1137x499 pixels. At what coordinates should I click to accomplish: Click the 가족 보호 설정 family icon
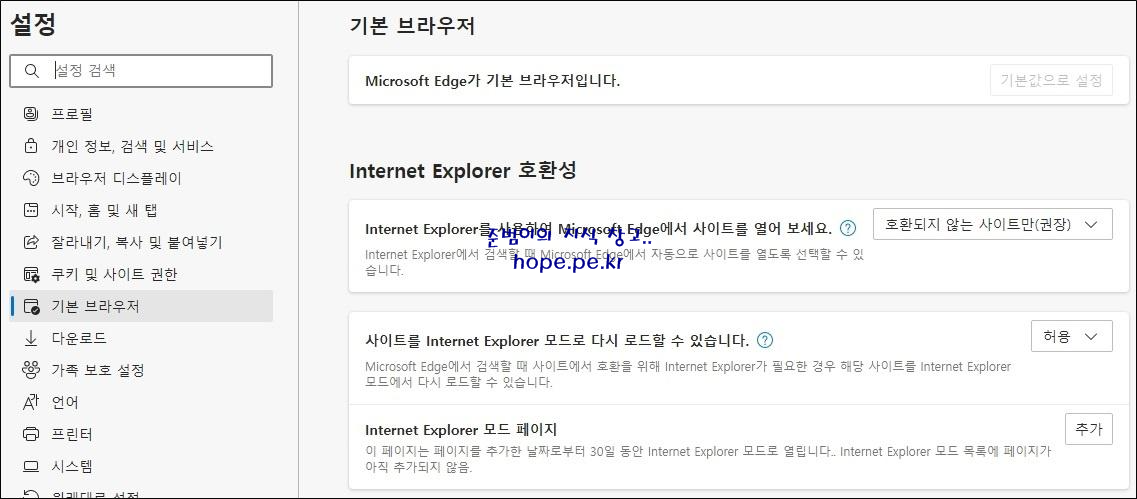pyautogui.click(x=30, y=370)
